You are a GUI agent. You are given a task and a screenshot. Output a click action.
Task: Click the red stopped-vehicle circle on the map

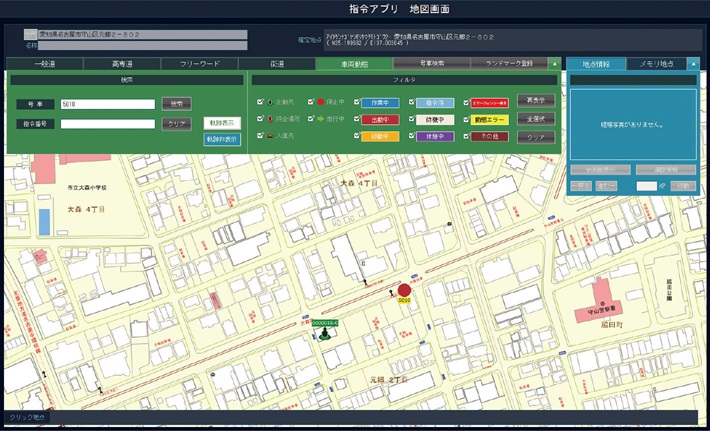404,290
